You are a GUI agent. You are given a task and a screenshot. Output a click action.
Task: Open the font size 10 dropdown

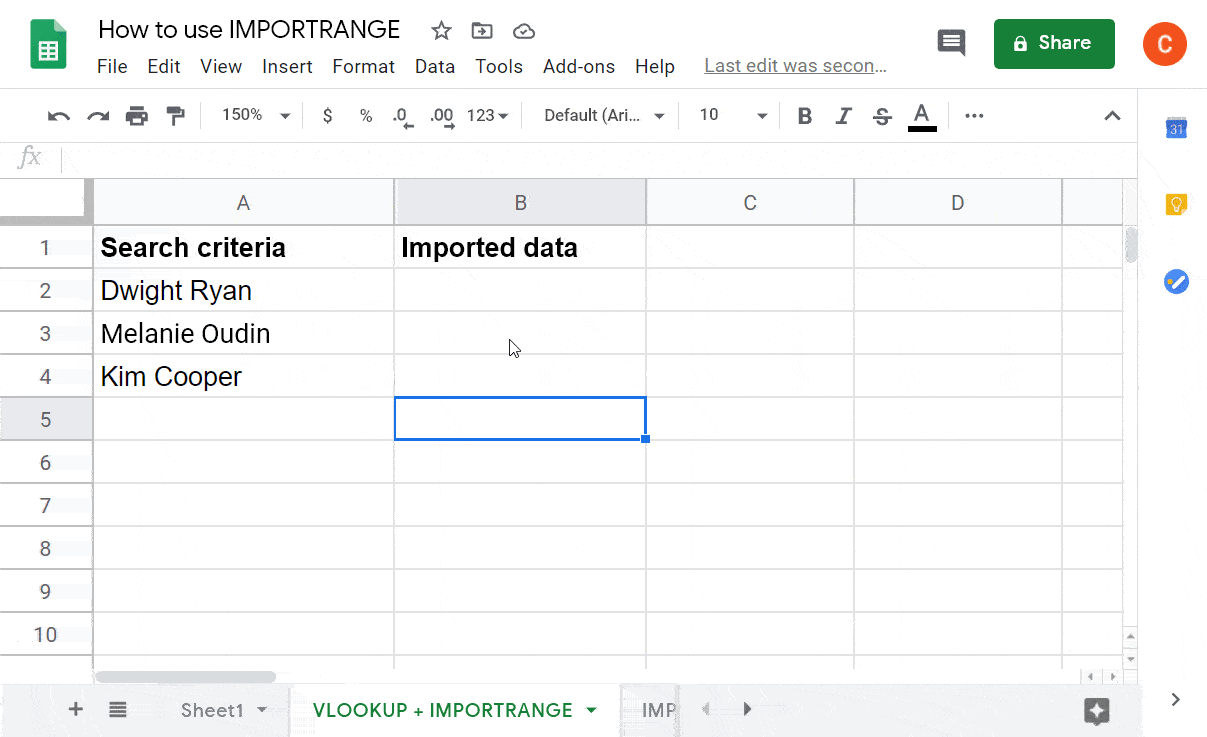pos(732,116)
